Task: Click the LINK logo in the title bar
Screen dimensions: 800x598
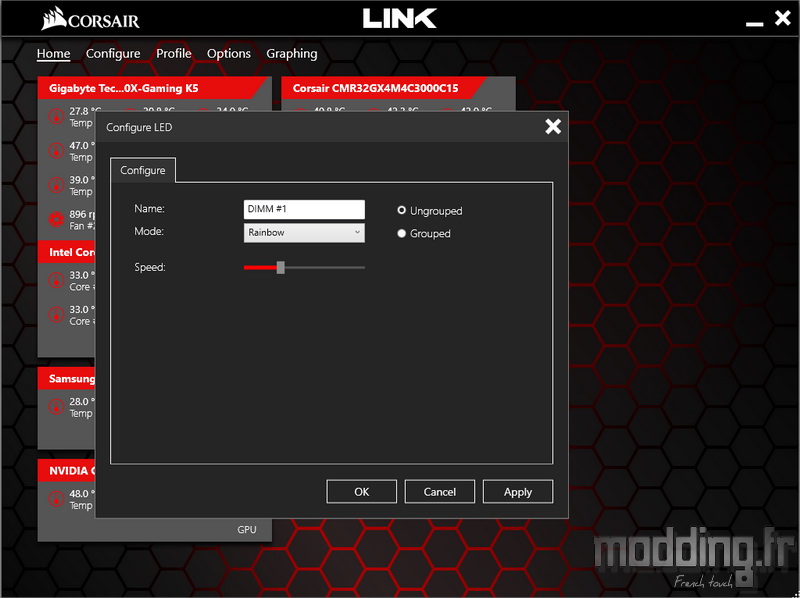Action: click(399, 18)
